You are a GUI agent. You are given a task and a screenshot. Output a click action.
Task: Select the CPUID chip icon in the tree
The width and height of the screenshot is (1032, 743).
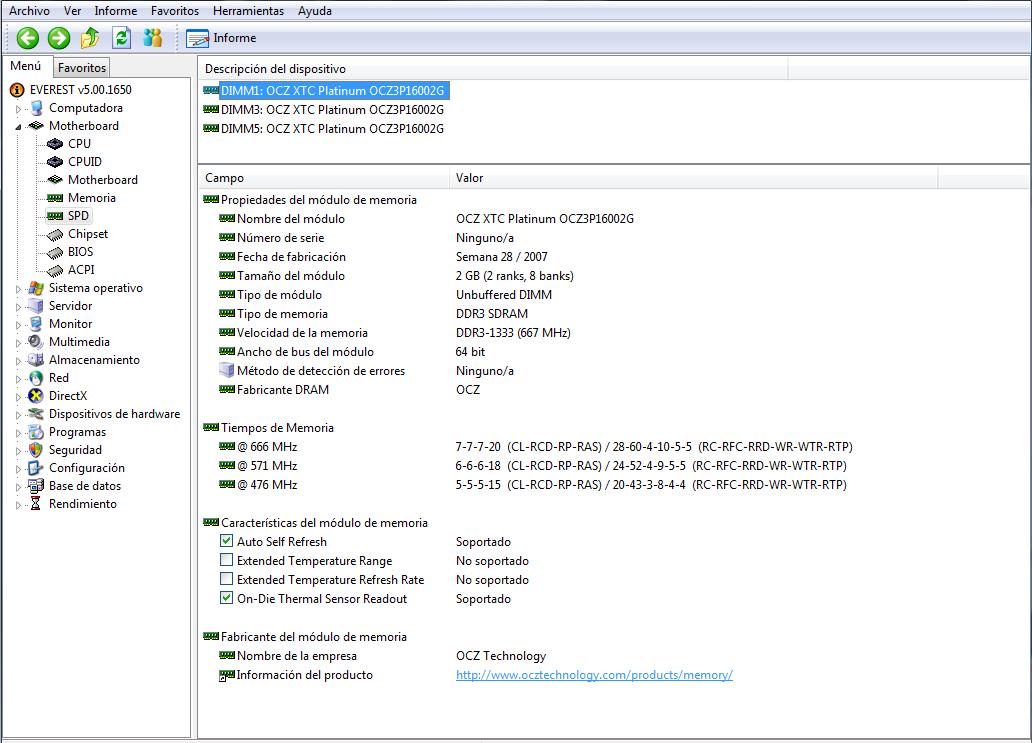55,161
